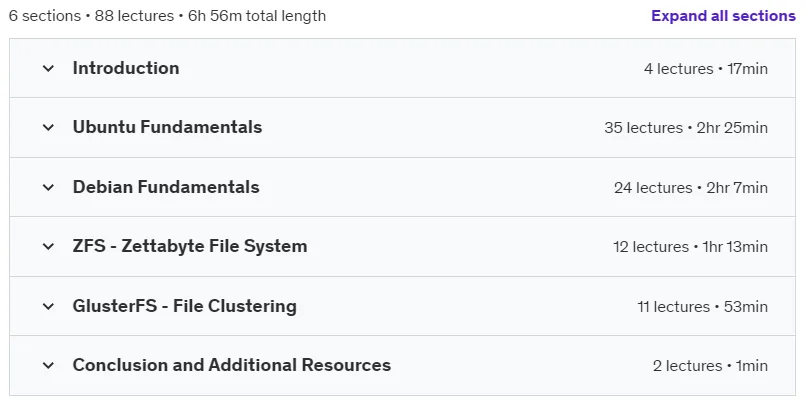Click the 11 lectures • 53min label
Image resolution: width=808 pixels, height=406 pixels.
click(x=702, y=307)
